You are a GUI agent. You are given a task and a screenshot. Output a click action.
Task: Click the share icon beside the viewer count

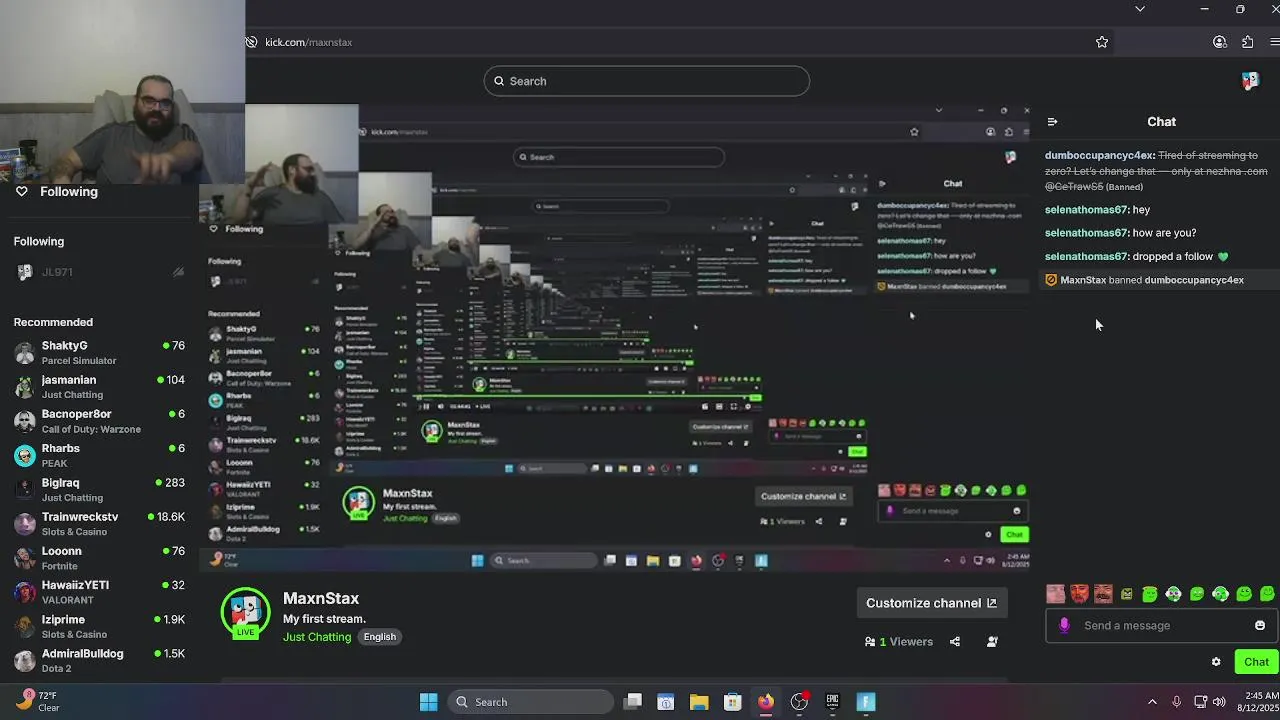[x=955, y=642]
